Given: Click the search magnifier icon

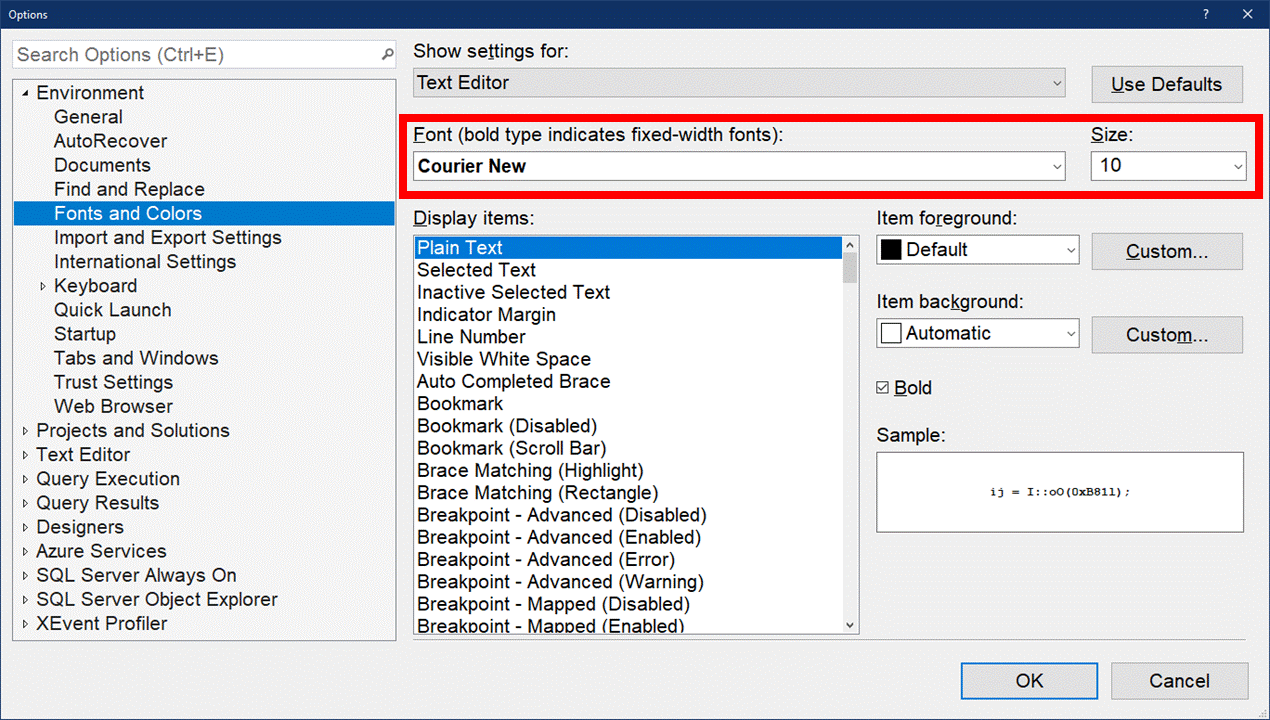Looking at the screenshot, I should [388, 55].
